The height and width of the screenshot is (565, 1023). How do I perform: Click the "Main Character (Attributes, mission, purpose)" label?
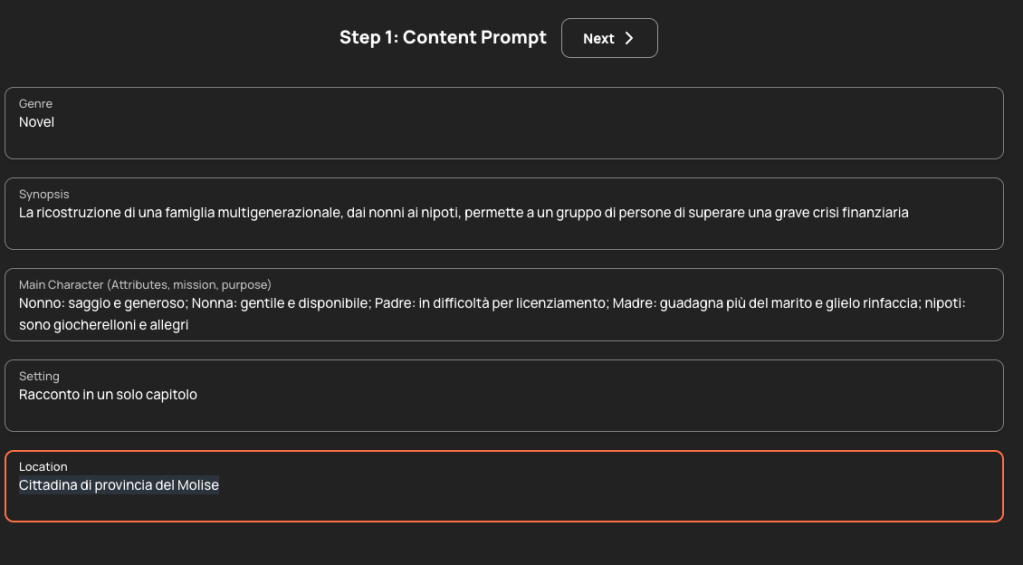point(145,285)
